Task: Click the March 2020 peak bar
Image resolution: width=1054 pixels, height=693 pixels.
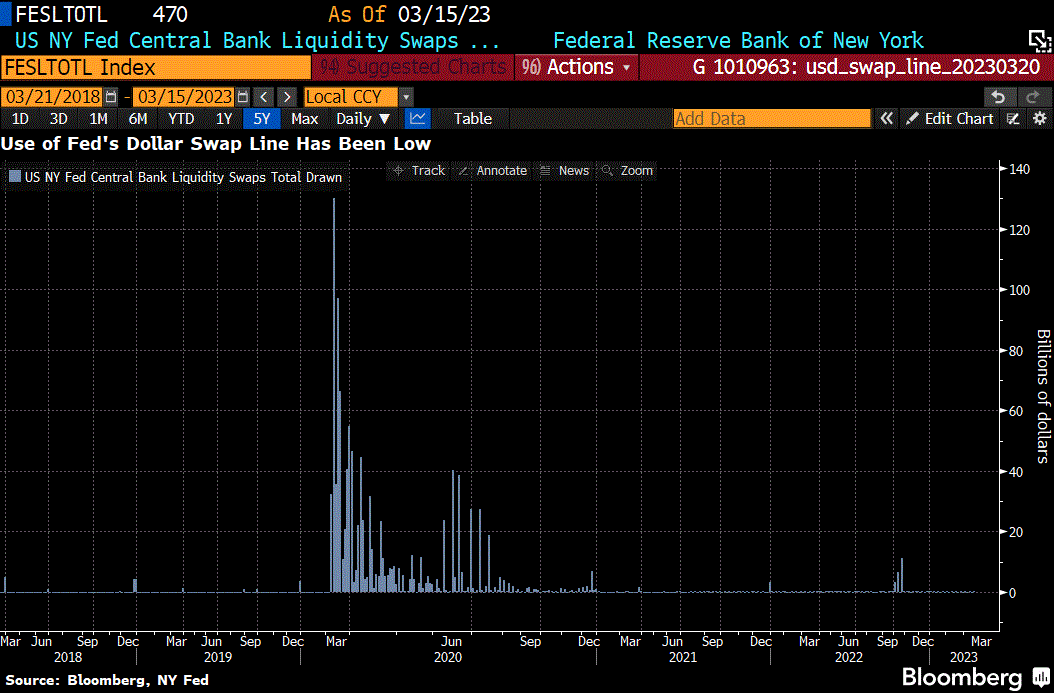Action: (334, 395)
